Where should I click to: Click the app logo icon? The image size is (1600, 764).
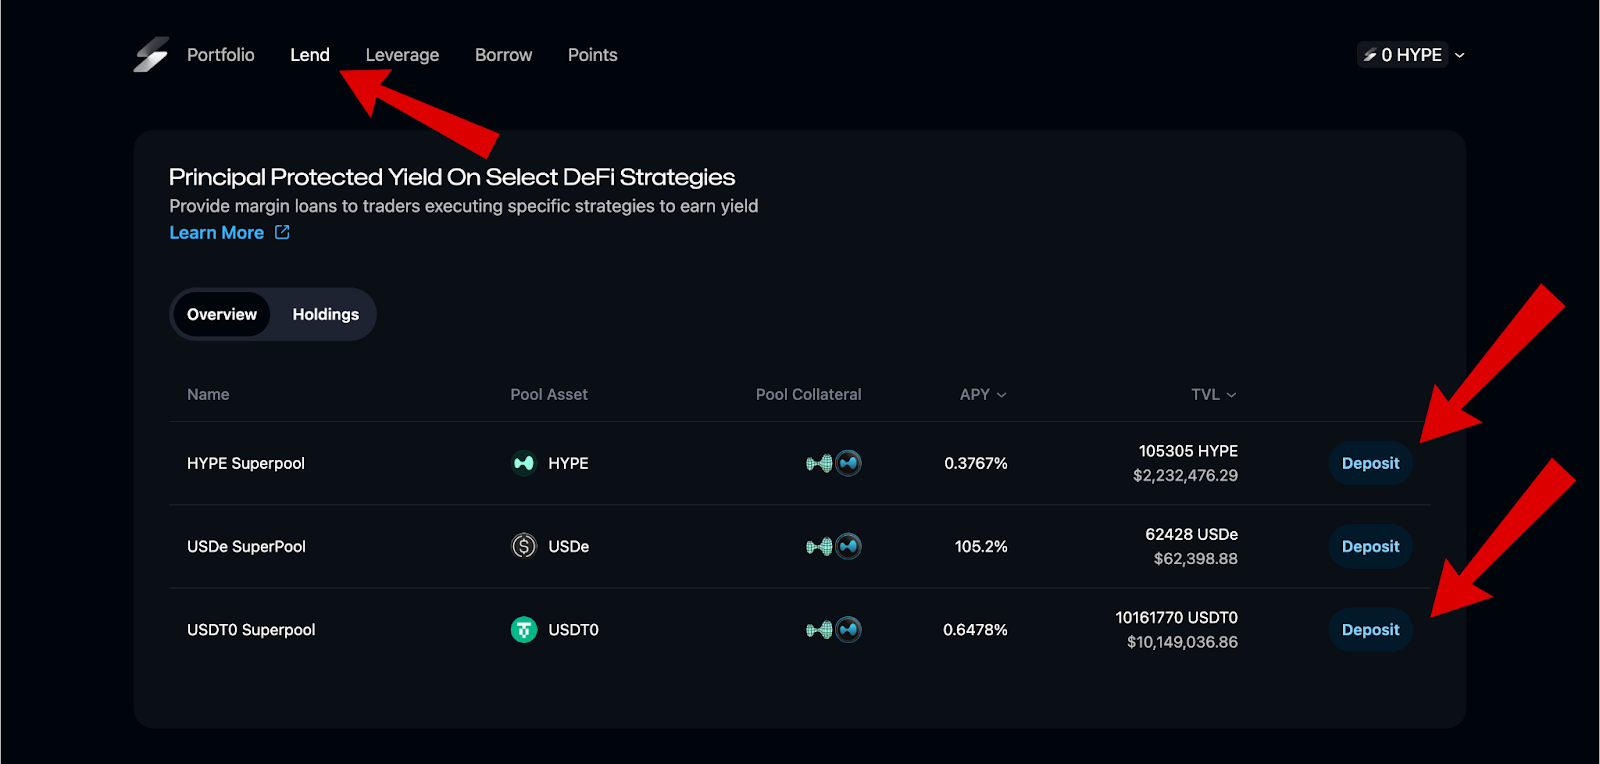pyautogui.click(x=151, y=55)
